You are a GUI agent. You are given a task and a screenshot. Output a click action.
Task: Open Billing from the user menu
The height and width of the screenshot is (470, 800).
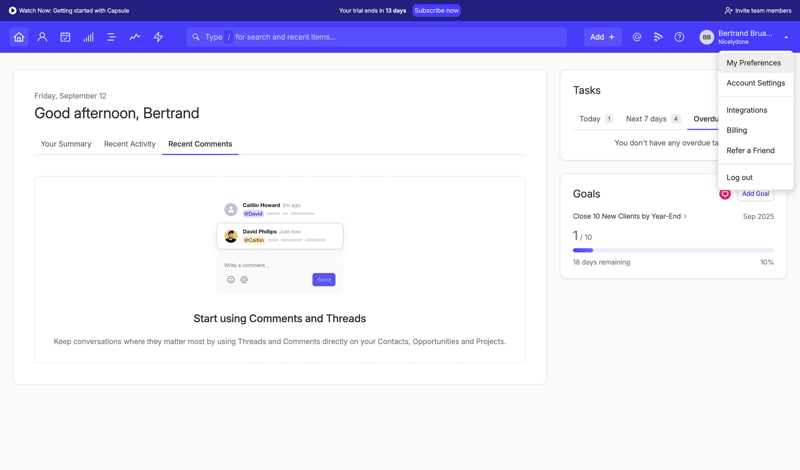click(756, 130)
